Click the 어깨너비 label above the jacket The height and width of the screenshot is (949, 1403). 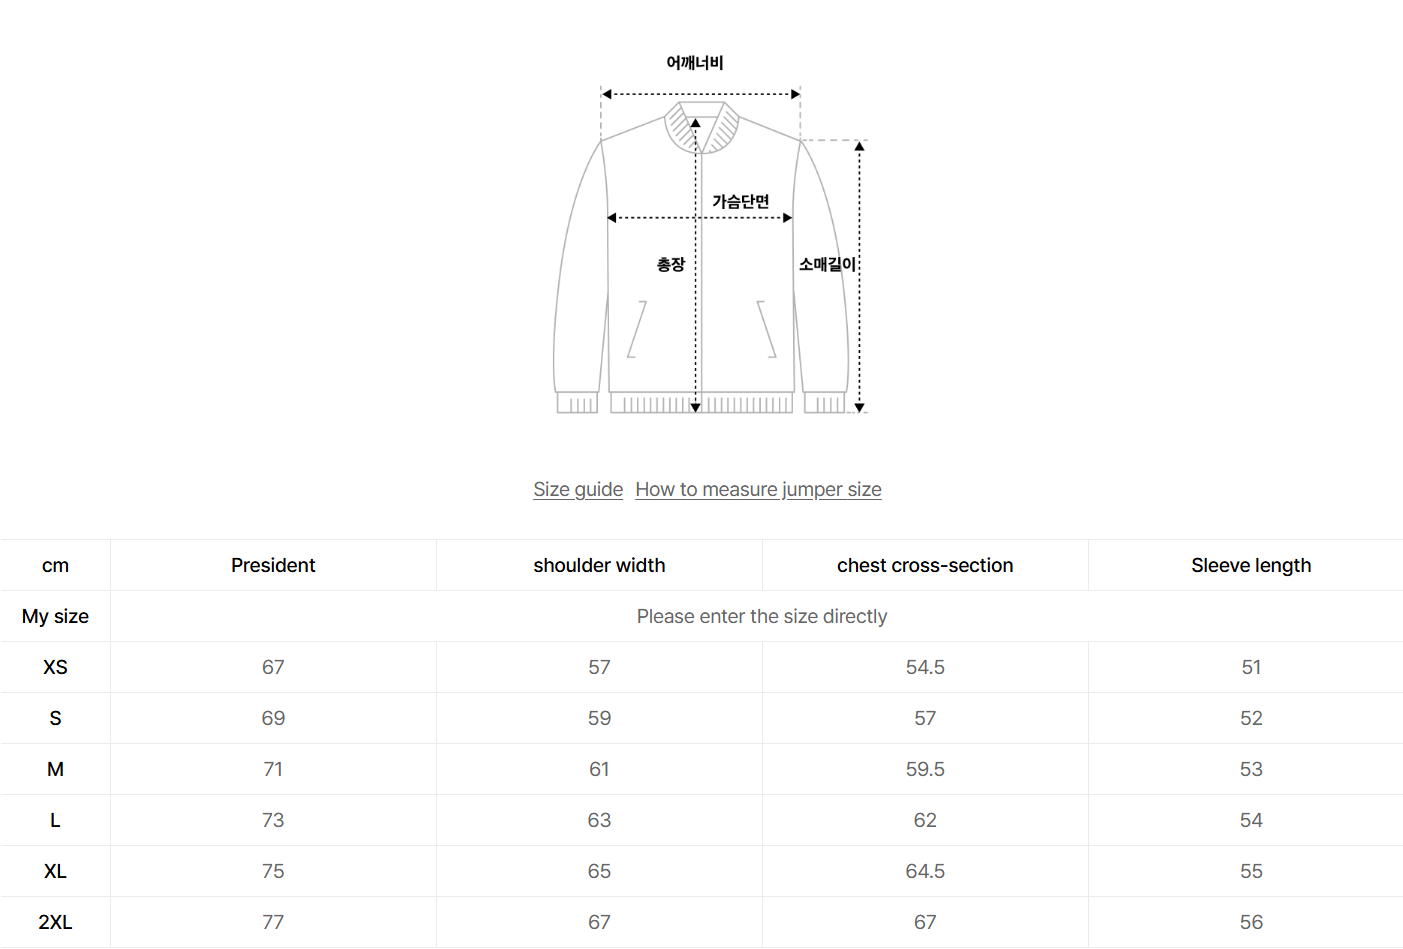(695, 63)
